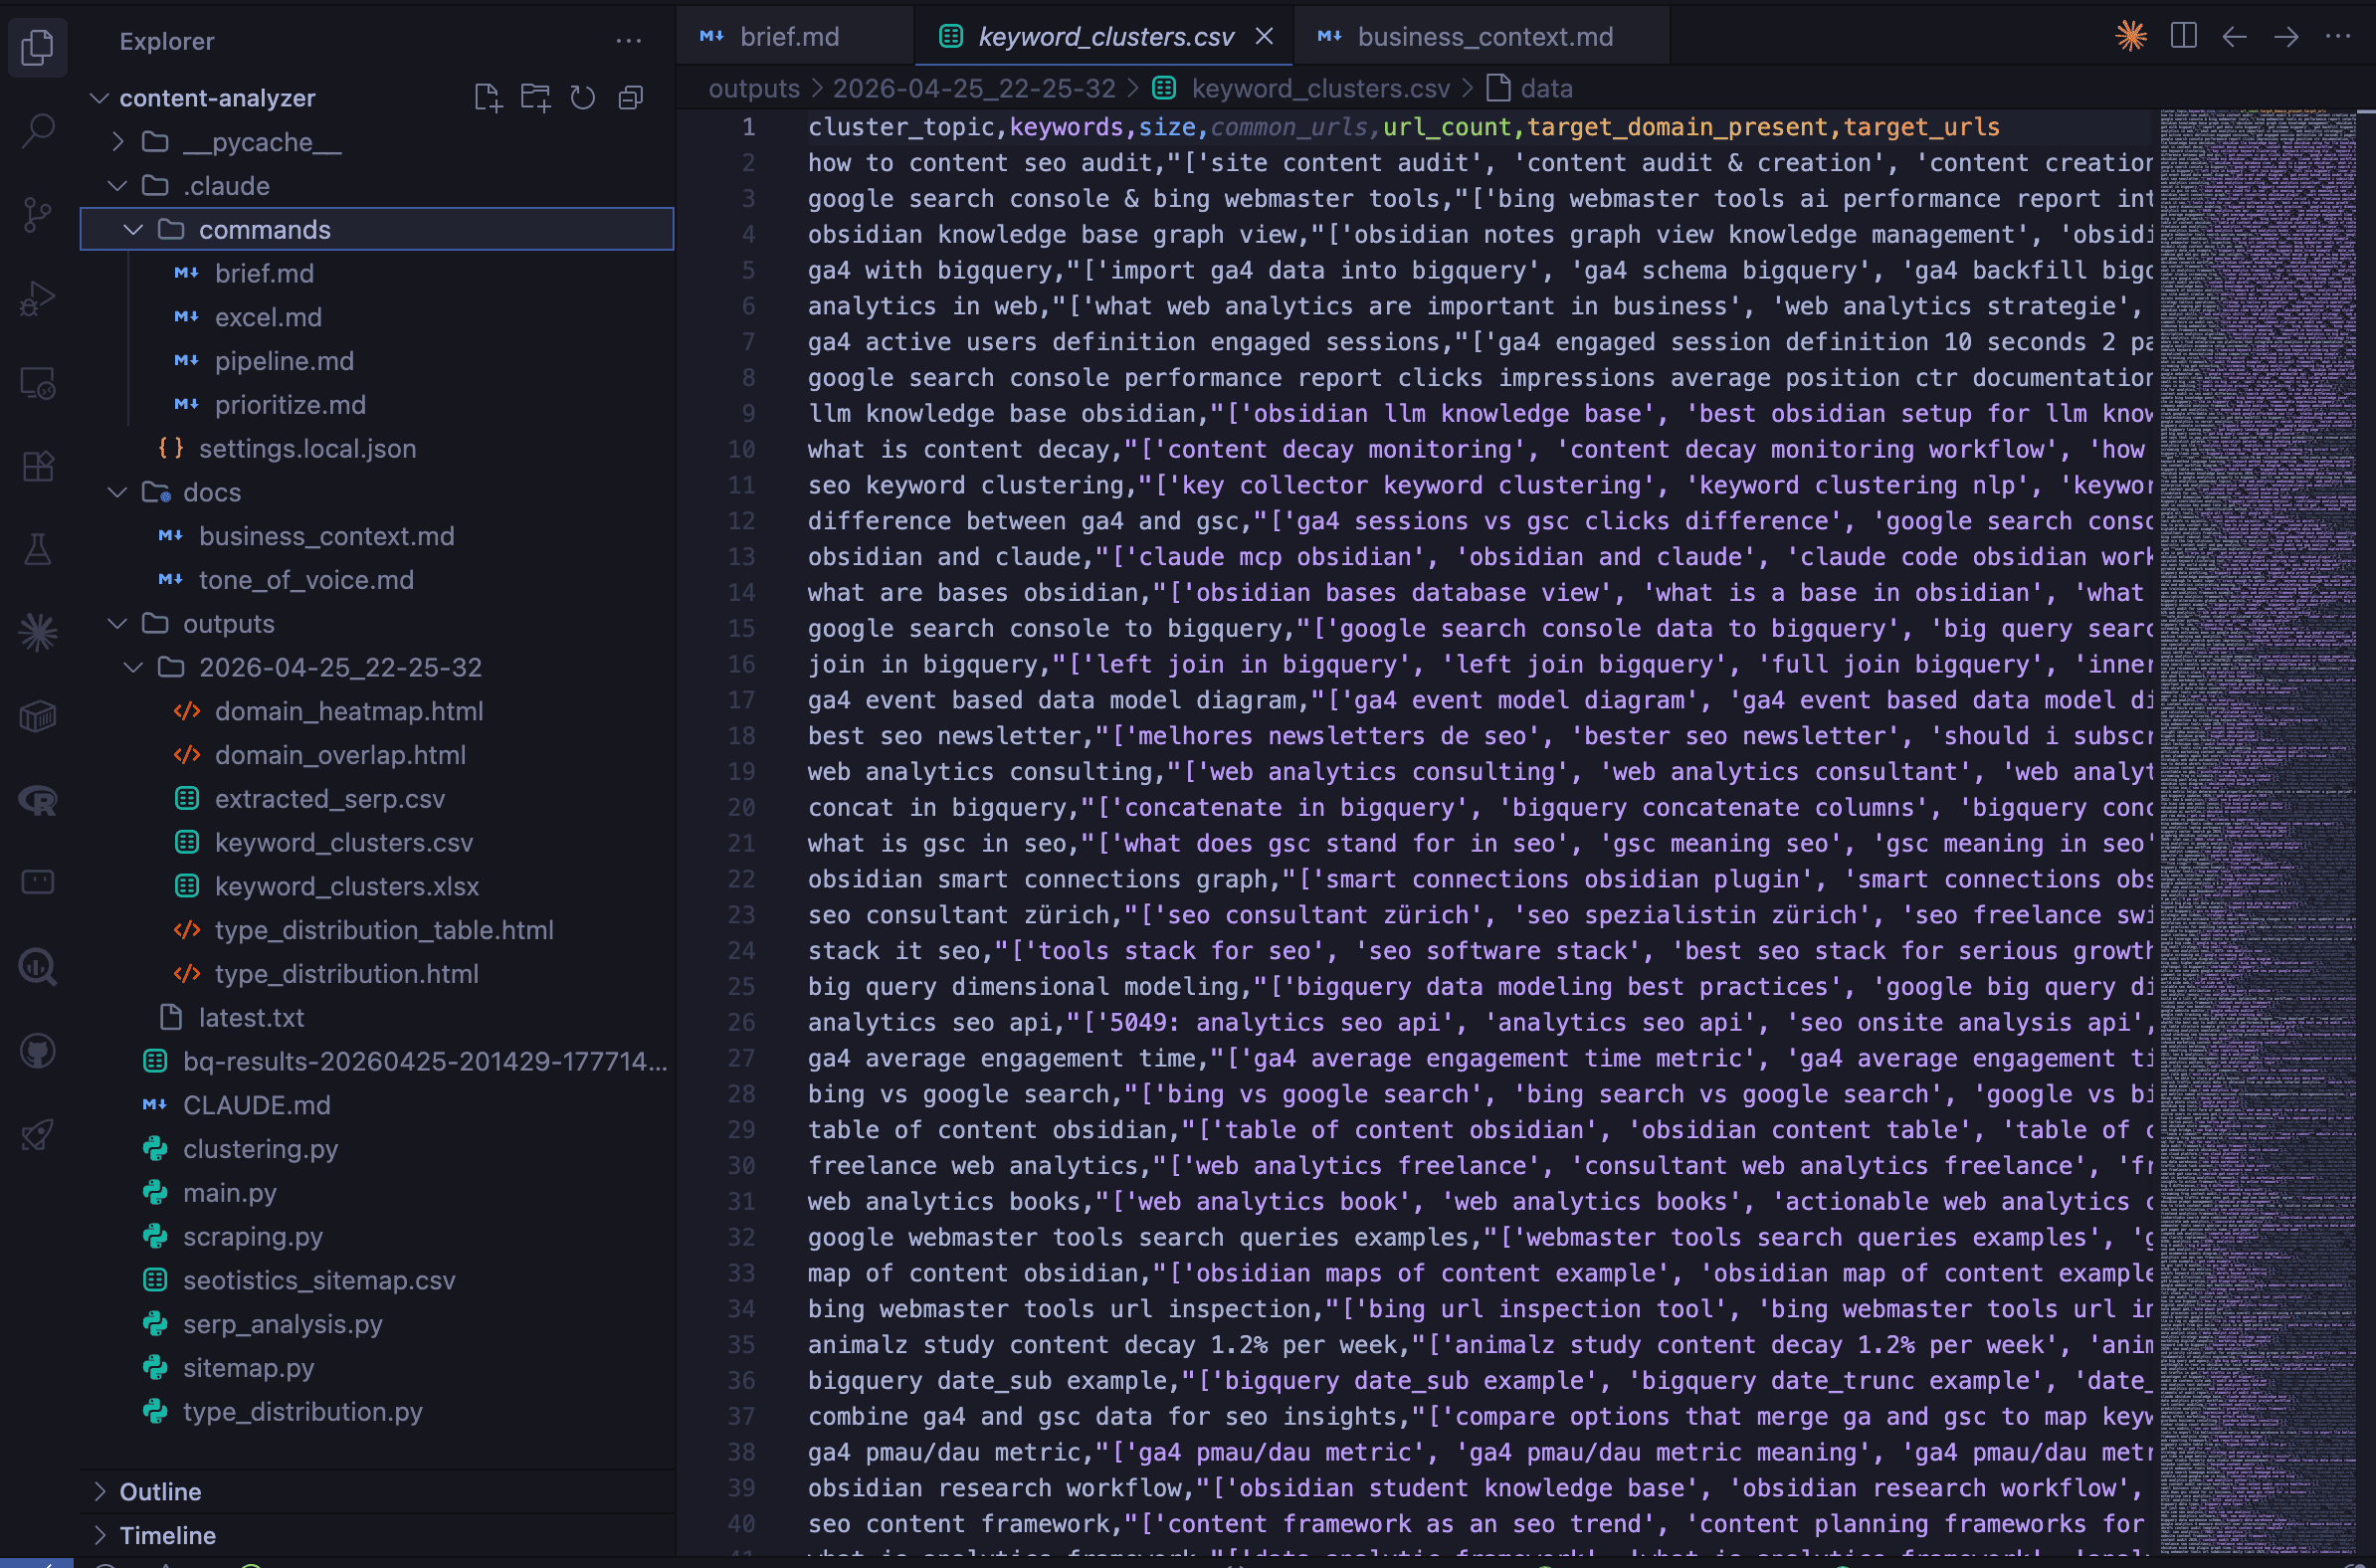The width and height of the screenshot is (2376, 1568).
Task: Split the editor to the right
Action: [x=2183, y=37]
